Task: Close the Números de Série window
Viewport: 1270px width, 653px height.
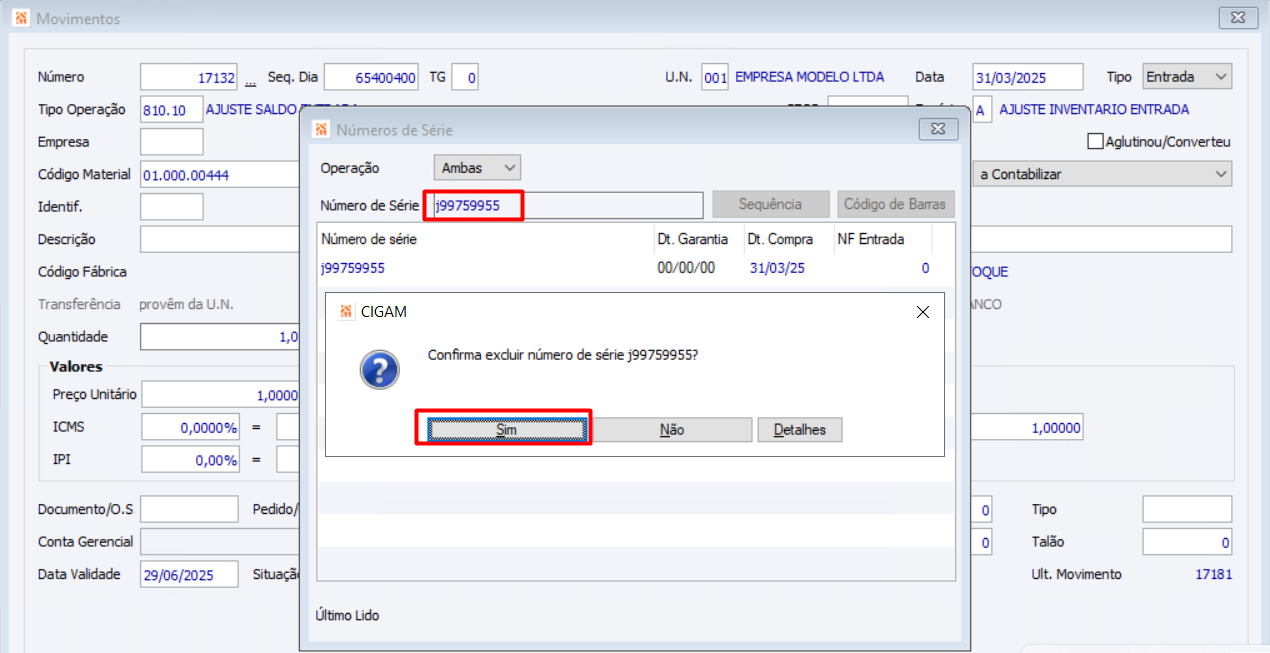Action: point(938,130)
